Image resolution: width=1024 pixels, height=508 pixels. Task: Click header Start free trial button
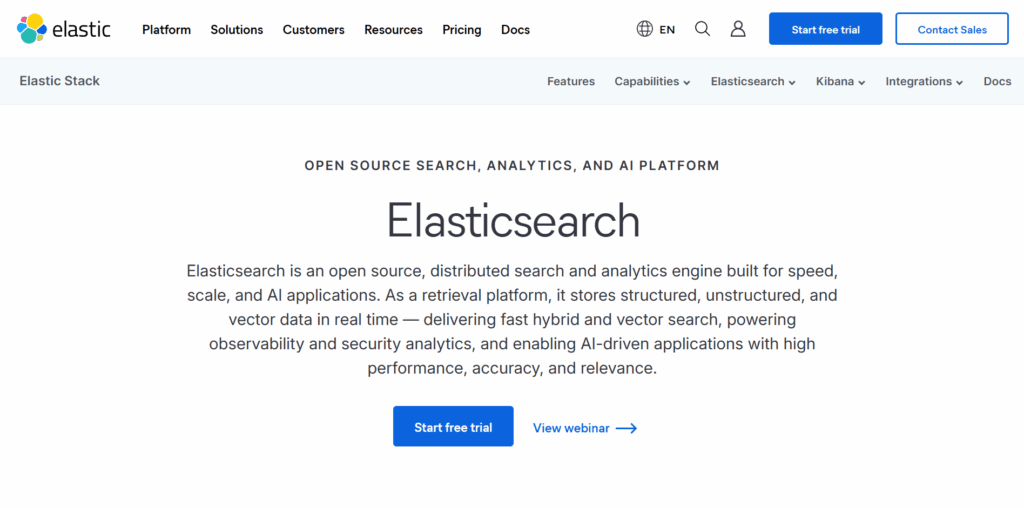(825, 29)
